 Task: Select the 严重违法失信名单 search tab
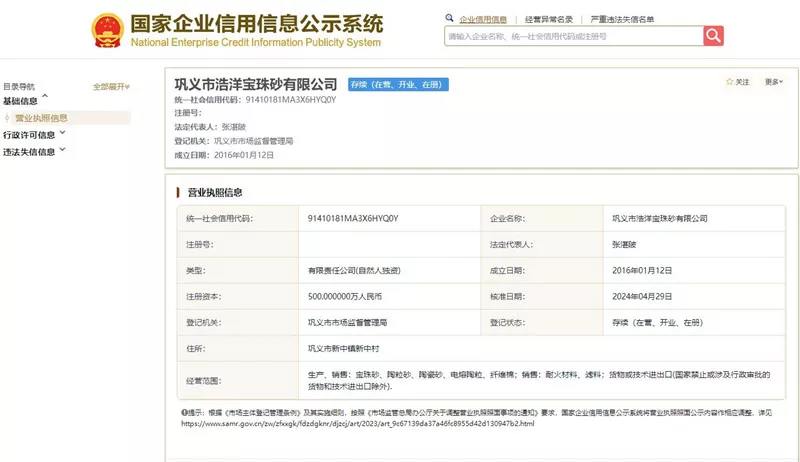click(622, 19)
